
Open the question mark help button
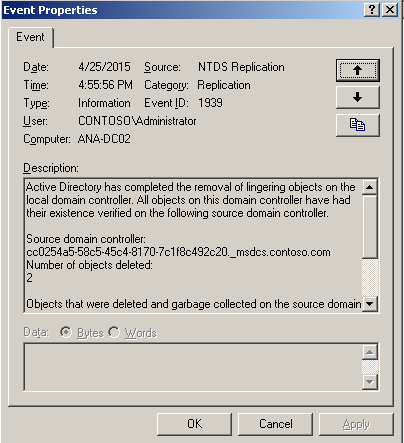click(x=372, y=10)
